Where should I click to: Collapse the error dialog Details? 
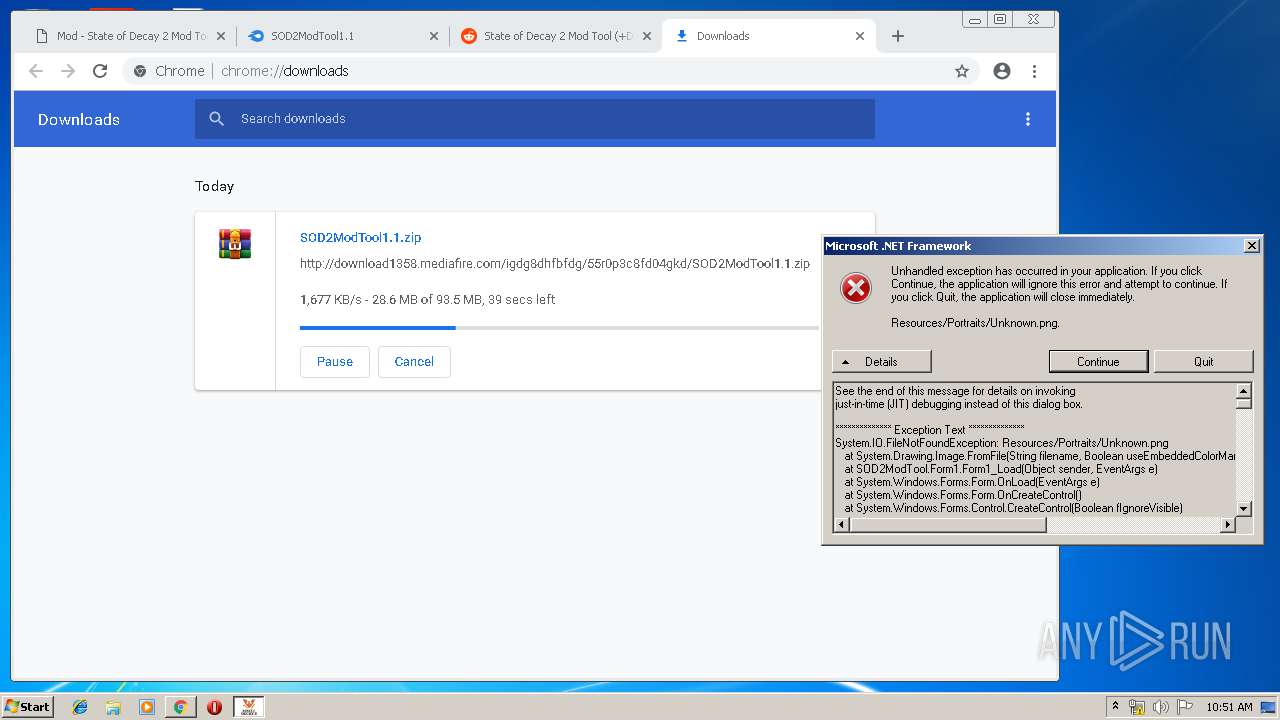(882, 362)
